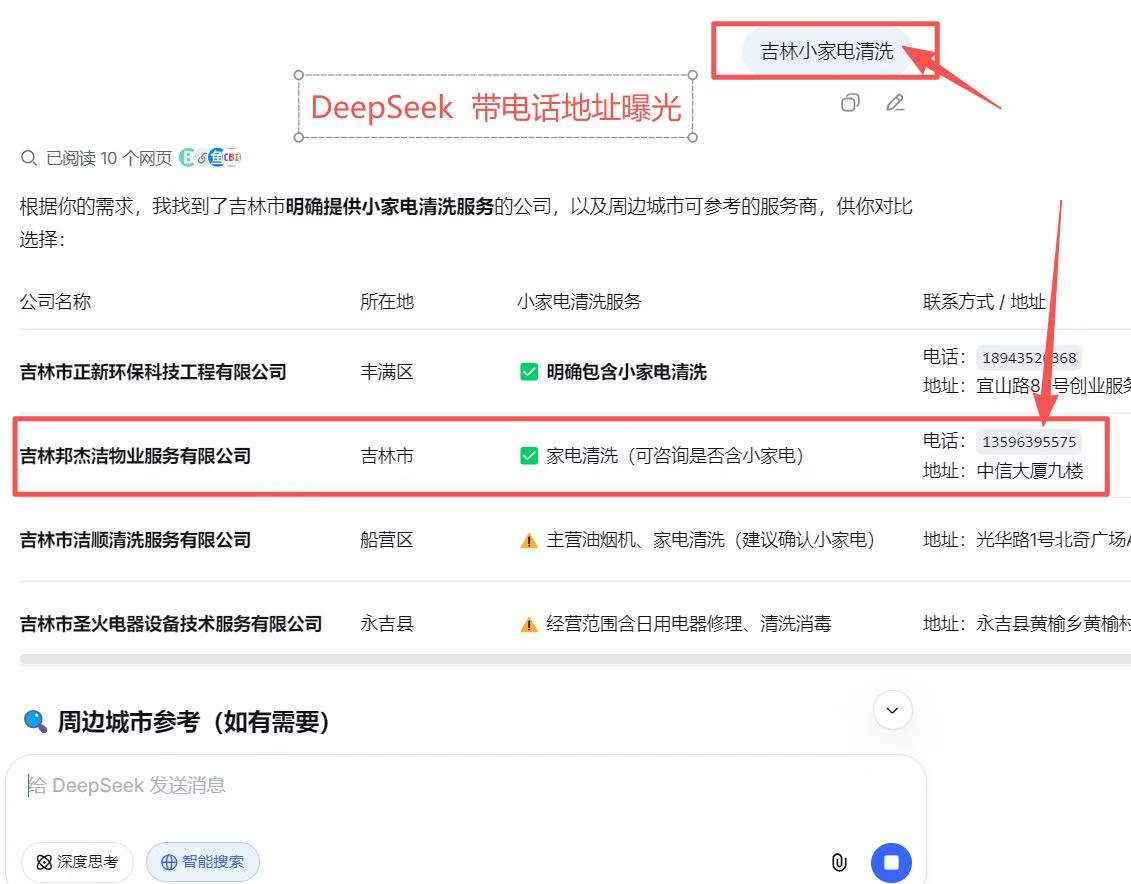Open the source website icons cluster
This screenshot has height=884, width=1131.
[210, 157]
